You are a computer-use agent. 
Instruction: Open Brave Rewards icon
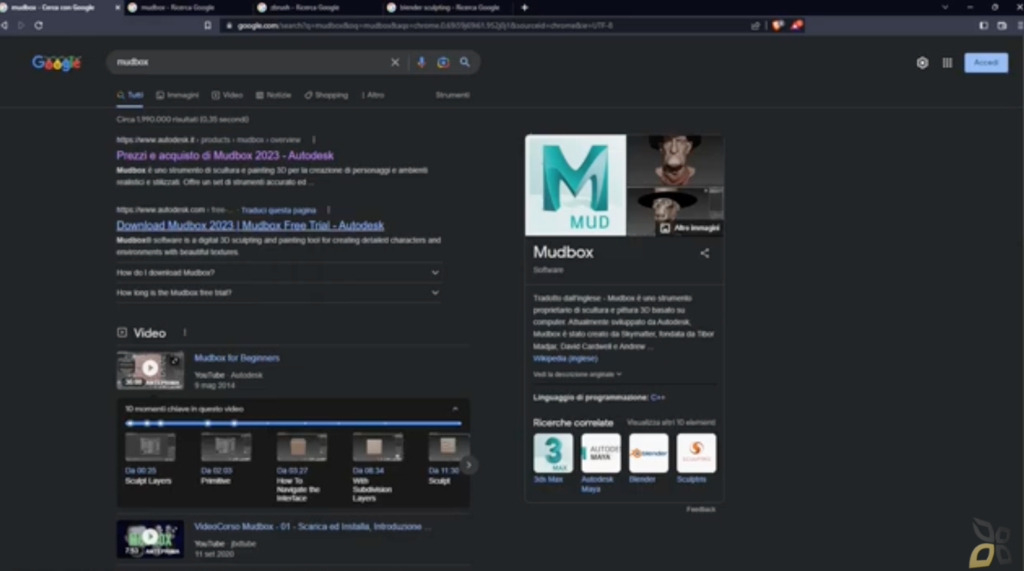click(x=797, y=25)
